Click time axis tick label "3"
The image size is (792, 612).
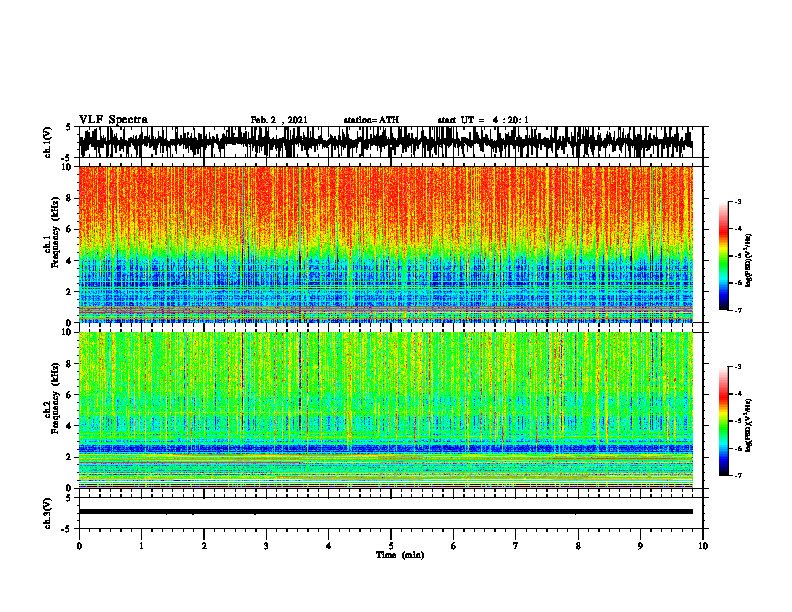(x=266, y=546)
